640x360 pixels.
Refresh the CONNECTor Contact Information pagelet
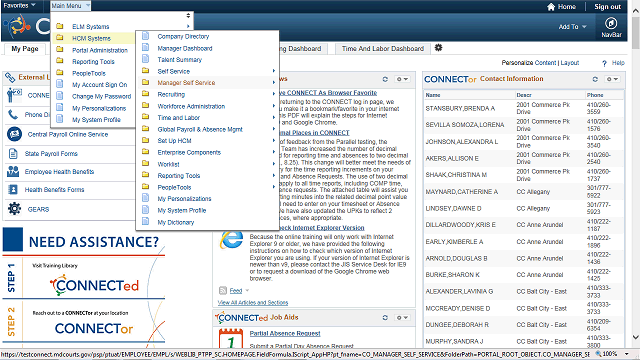595,79
